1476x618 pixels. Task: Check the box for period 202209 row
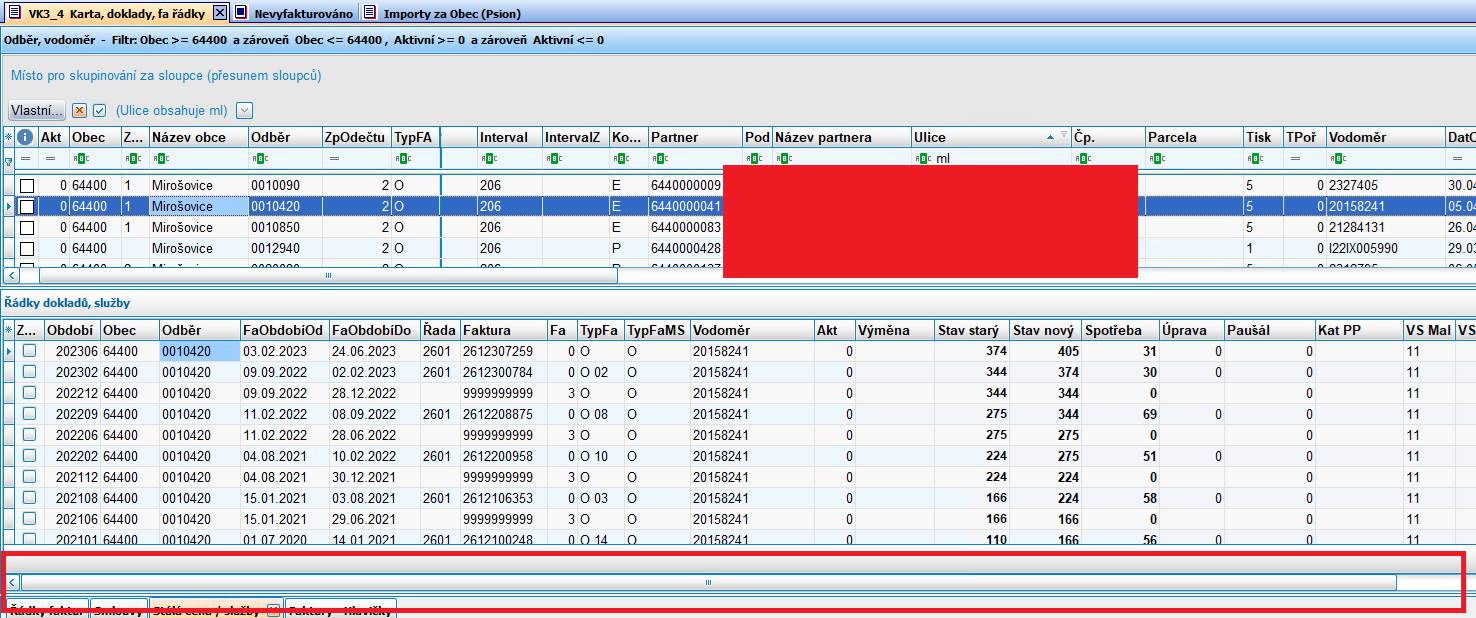(x=29, y=414)
